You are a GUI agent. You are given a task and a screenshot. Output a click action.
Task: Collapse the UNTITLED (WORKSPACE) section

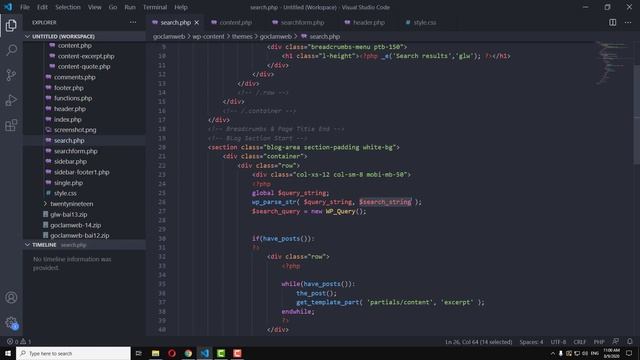click(84, 36)
